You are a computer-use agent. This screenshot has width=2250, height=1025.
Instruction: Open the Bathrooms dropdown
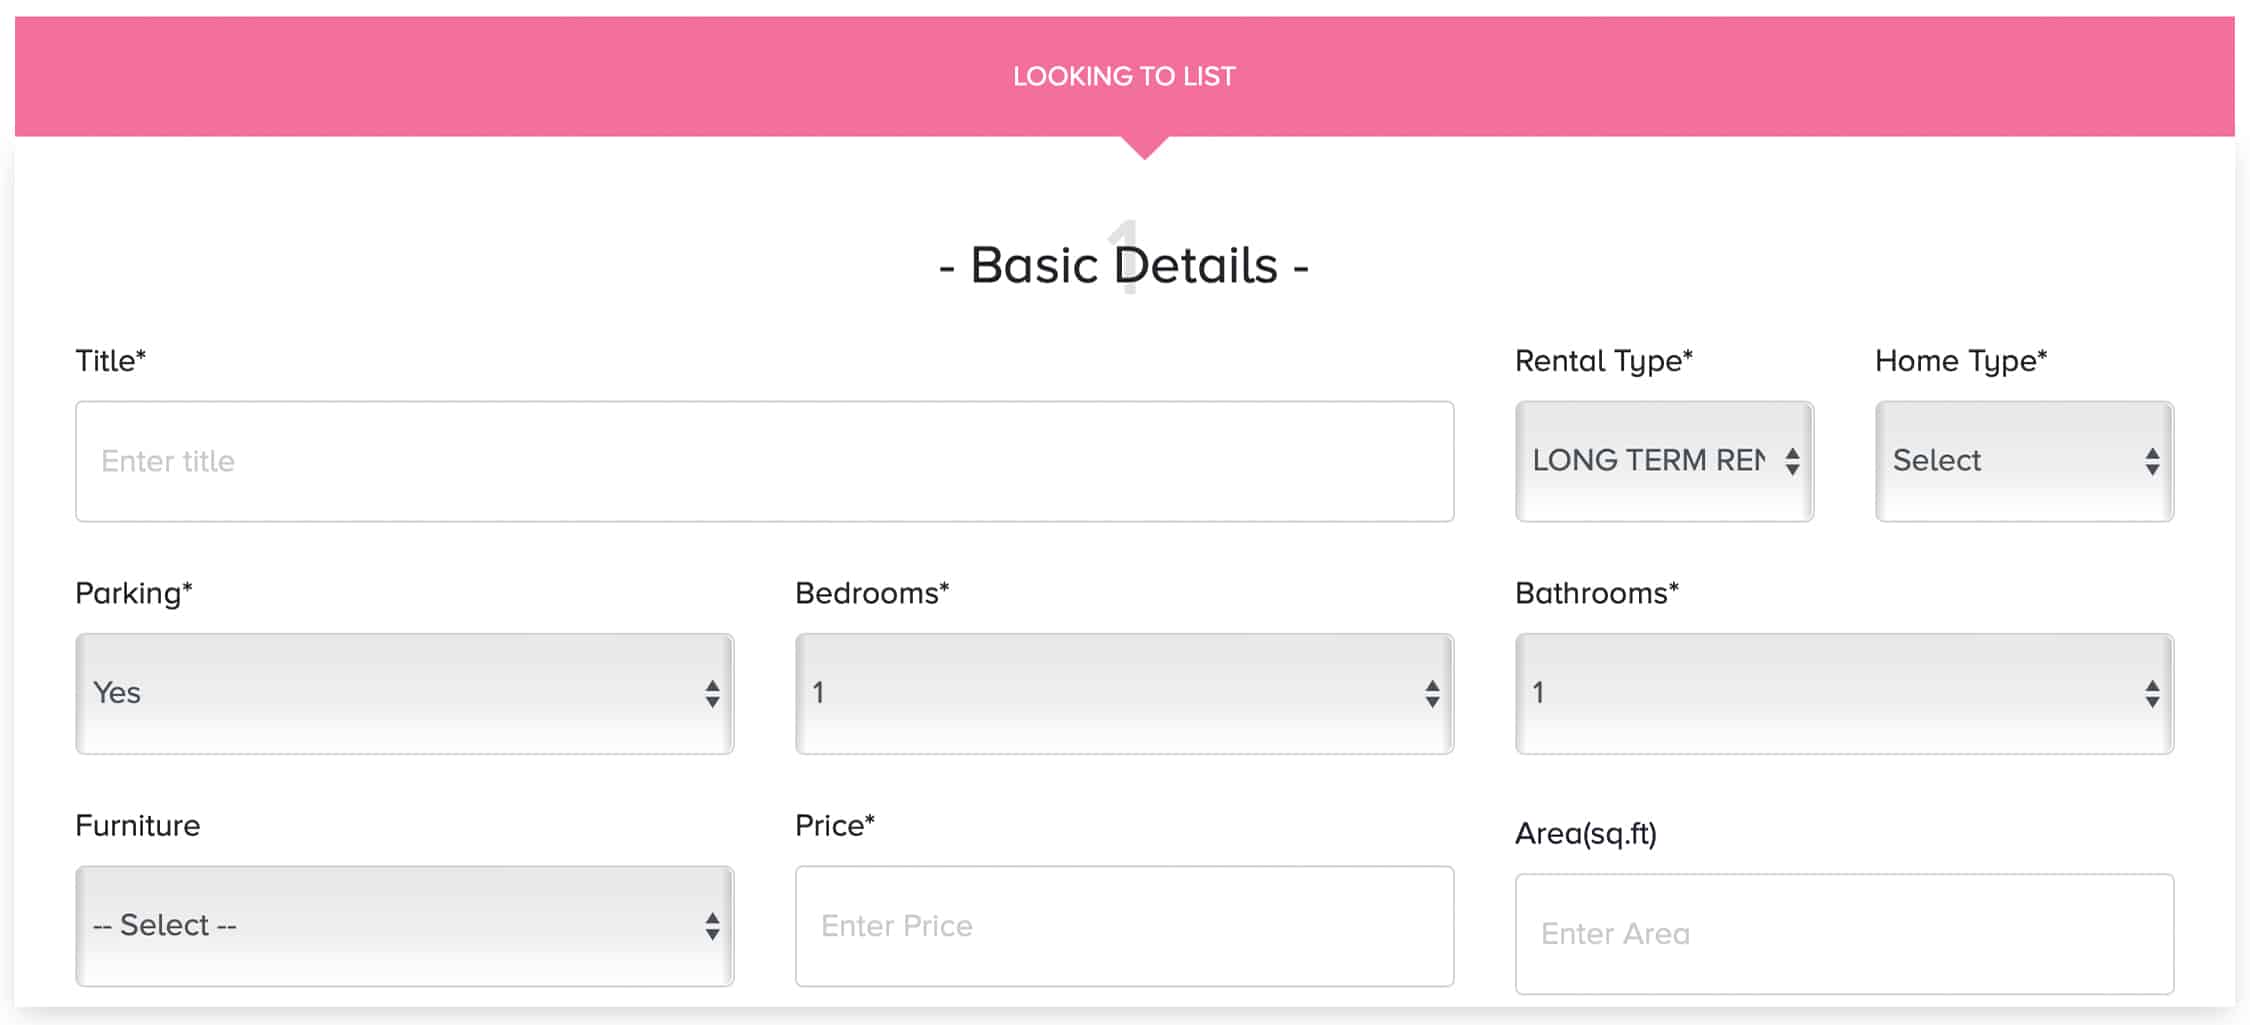coord(1844,693)
